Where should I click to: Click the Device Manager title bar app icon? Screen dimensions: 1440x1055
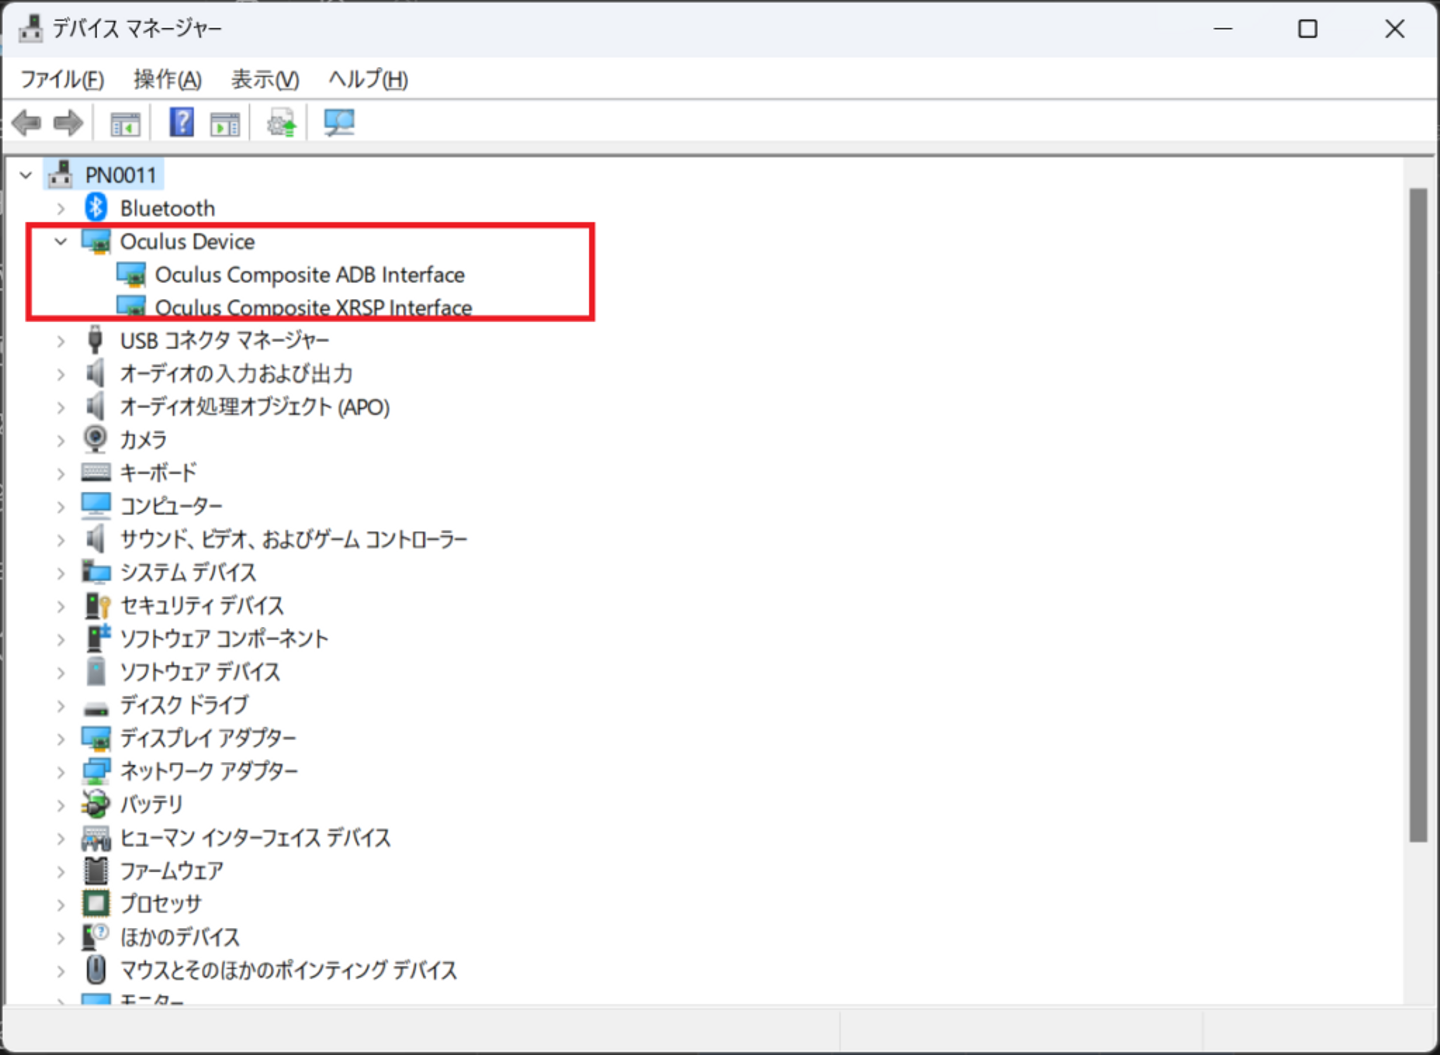(31, 28)
